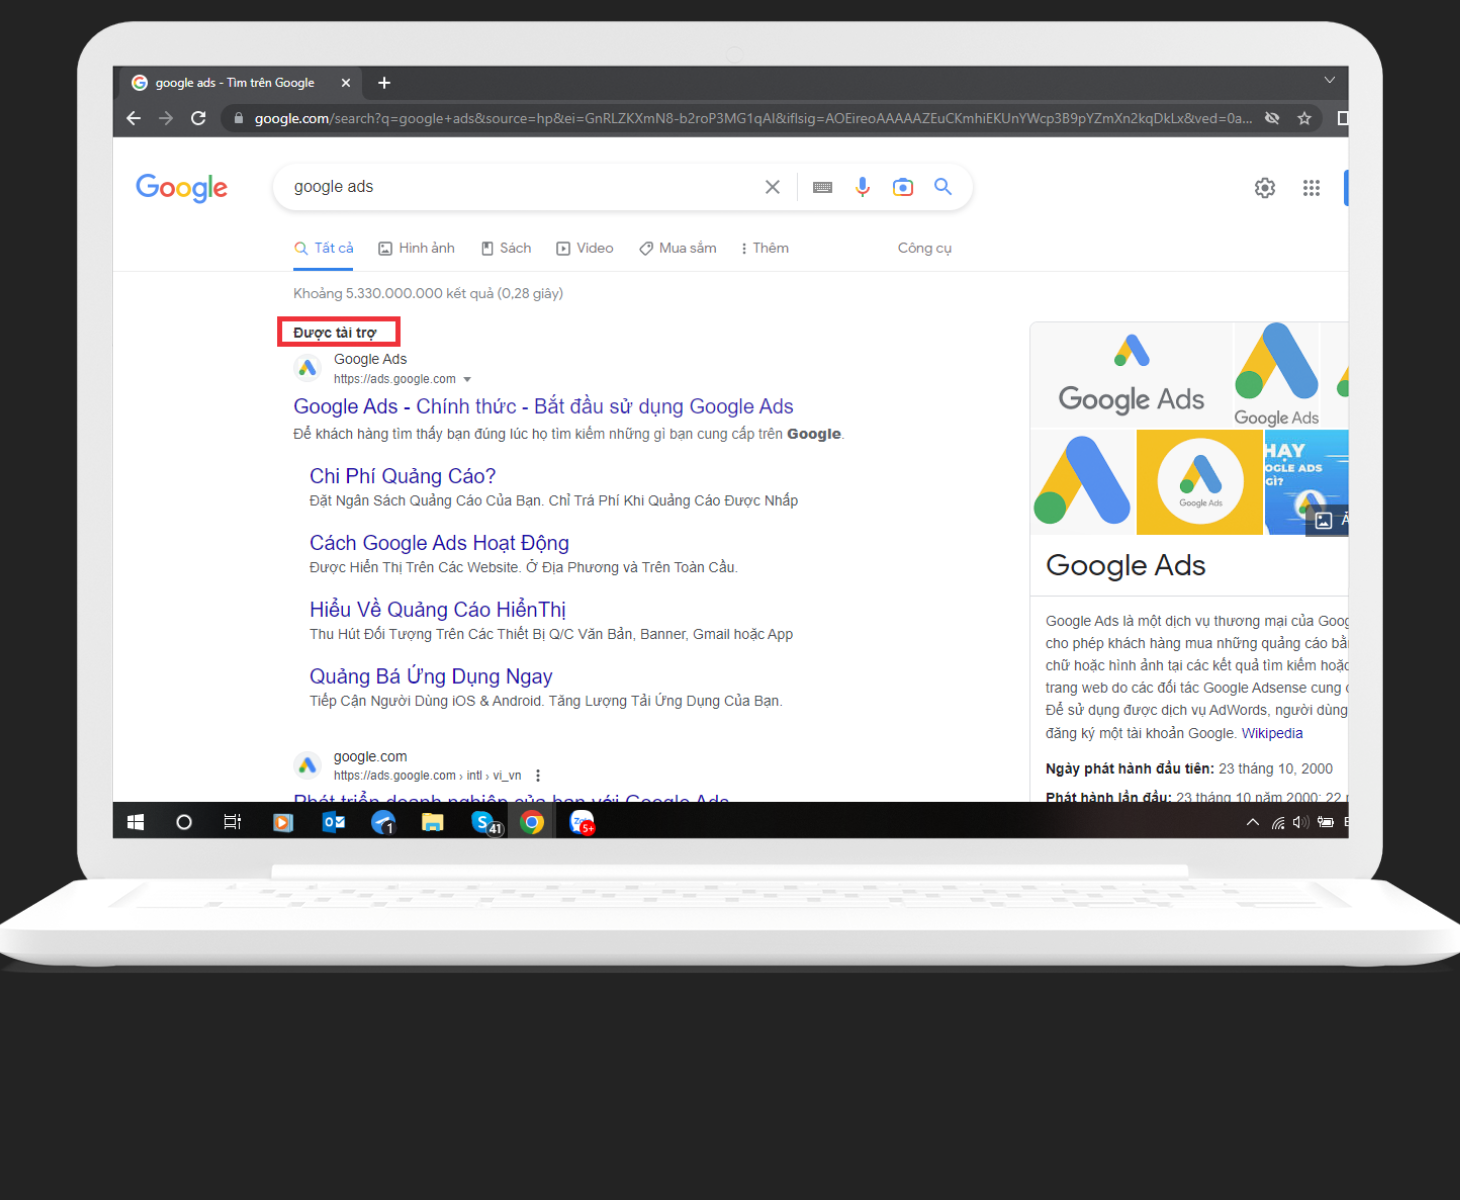Click the Công cụ tools button
The width and height of the screenshot is (1460, 1200).
pos(924,248)
